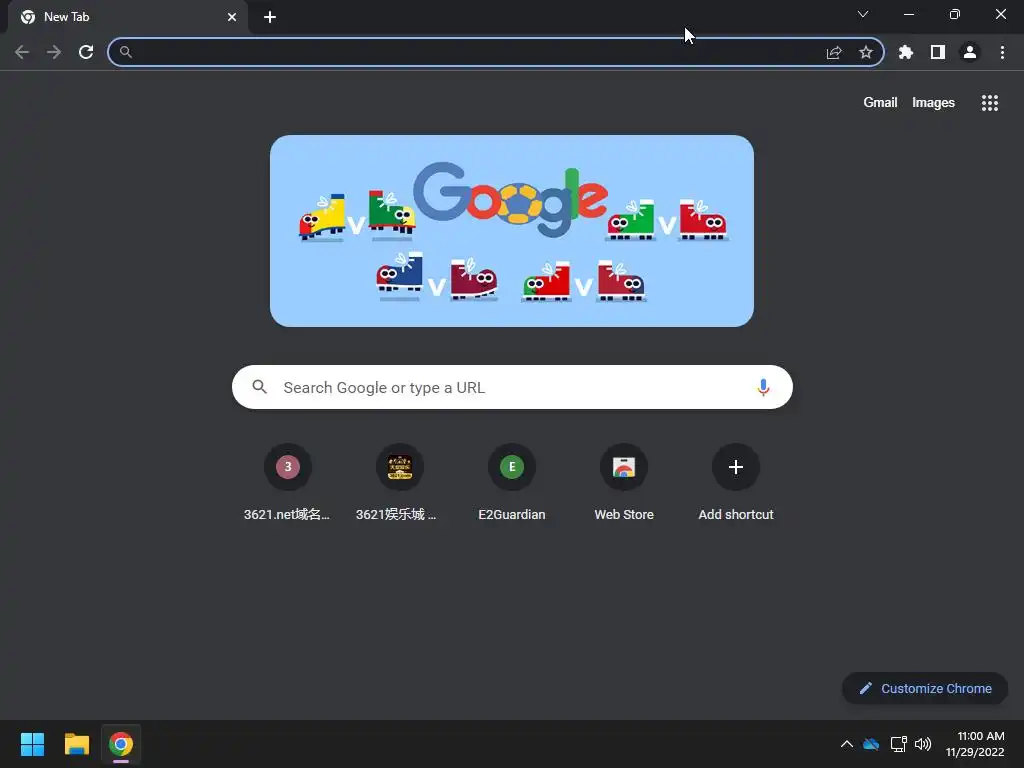This screenshot has width=1024, height=768.
Task: Open the tab search chevron
Action: coord(863,14)
